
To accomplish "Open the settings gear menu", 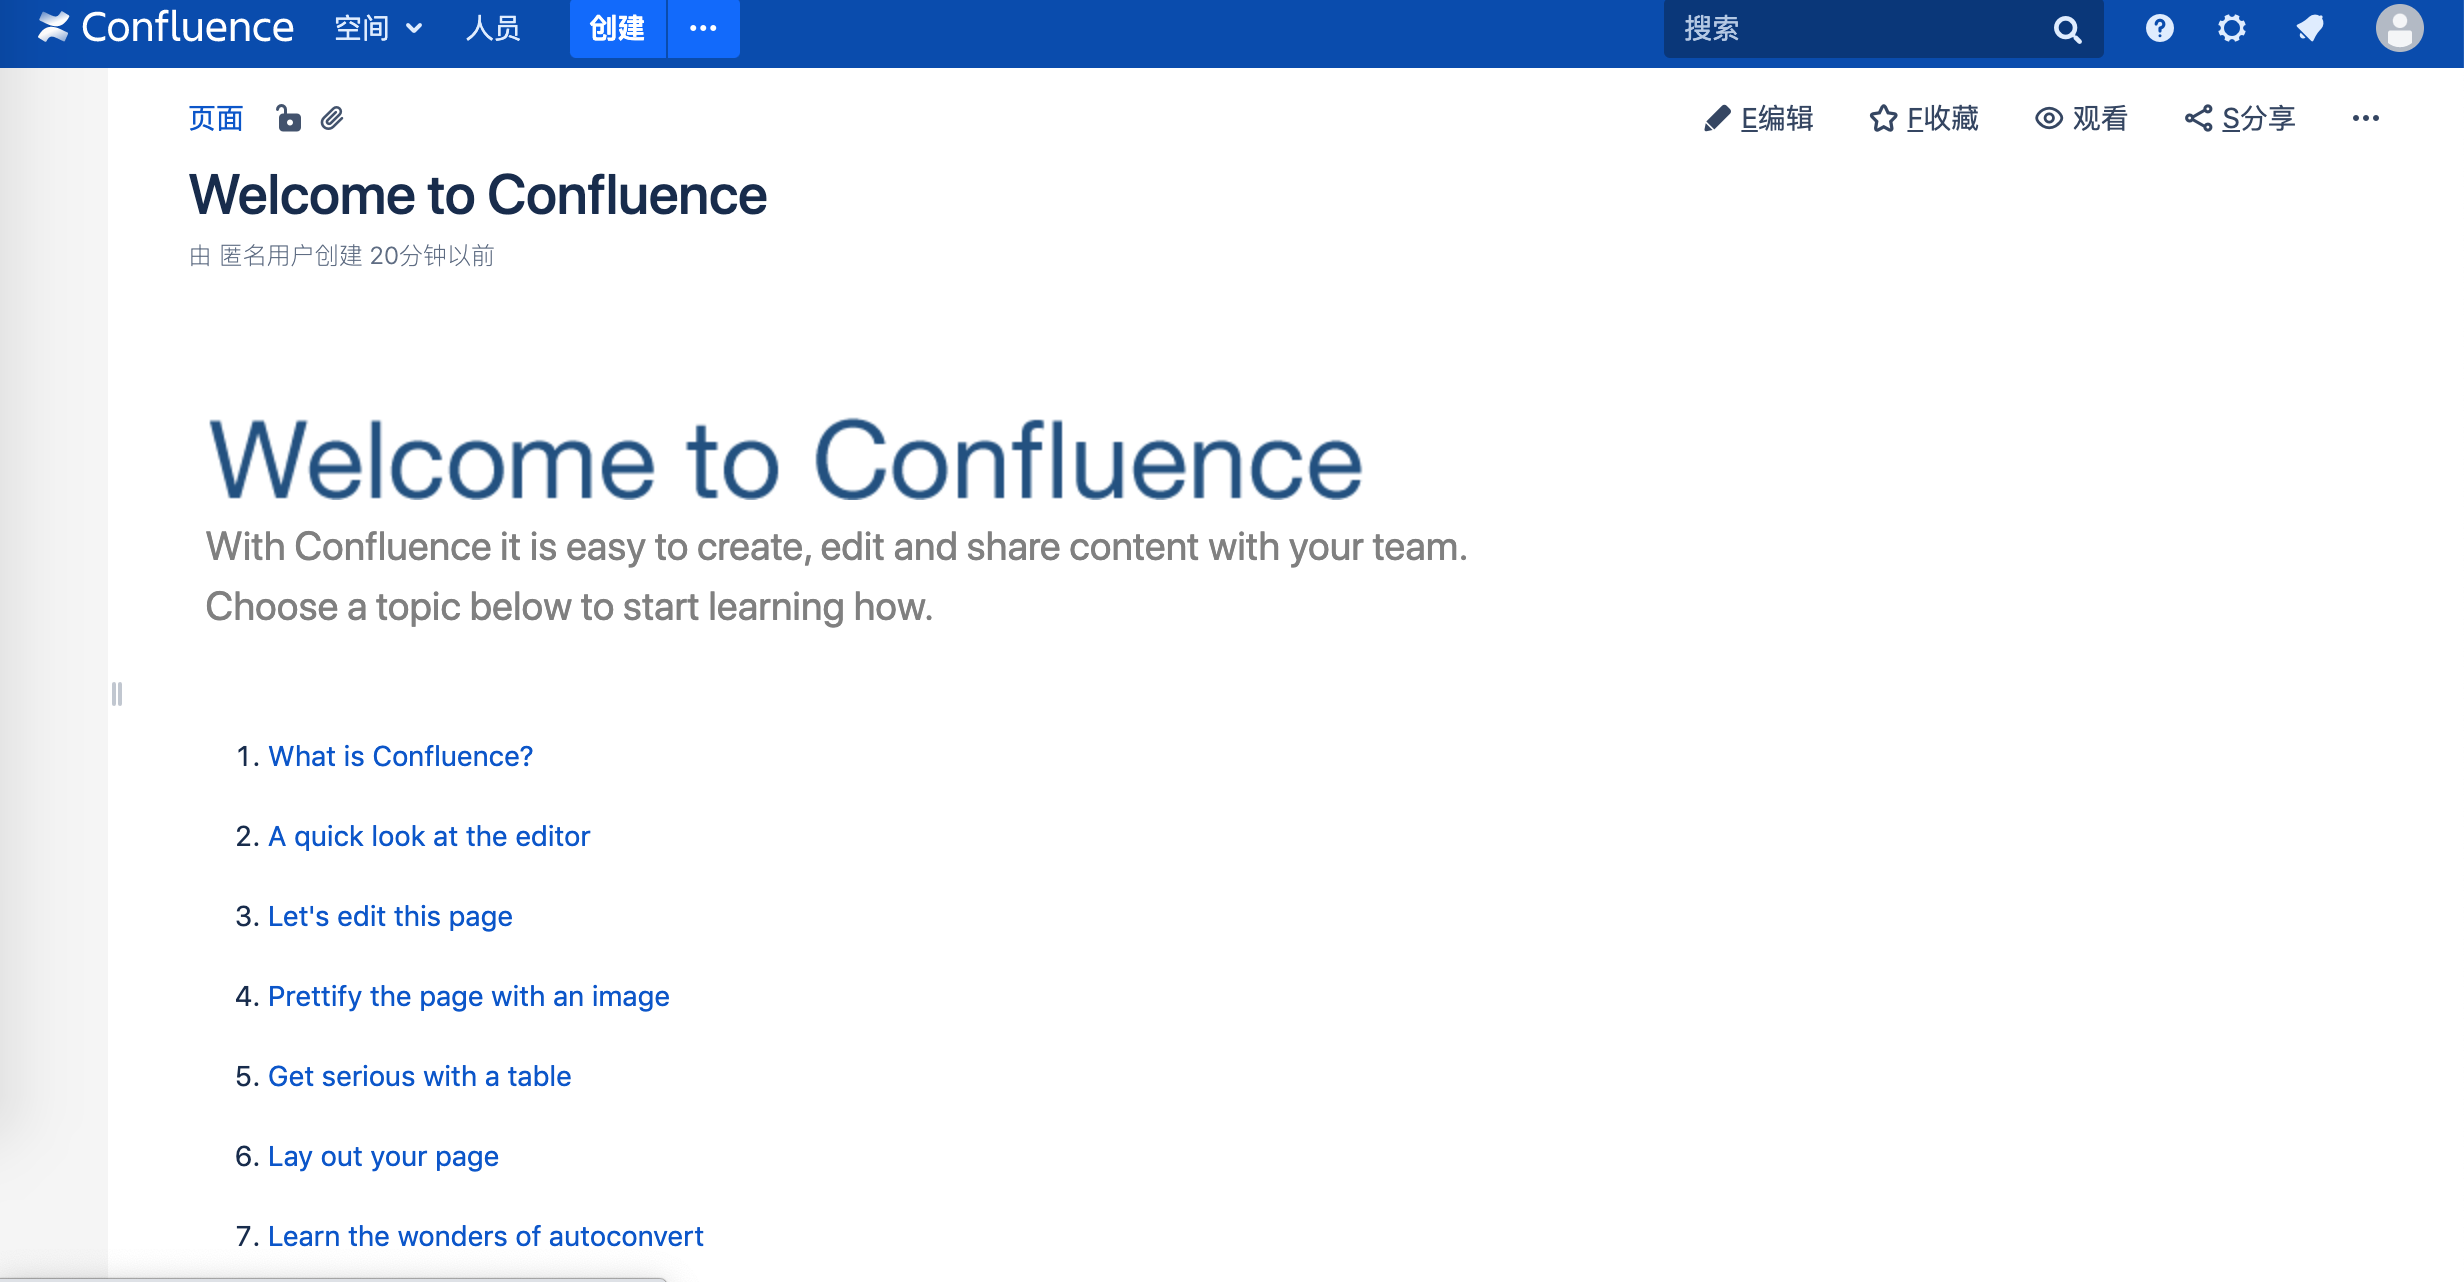I will click(x=2231, y=28).
